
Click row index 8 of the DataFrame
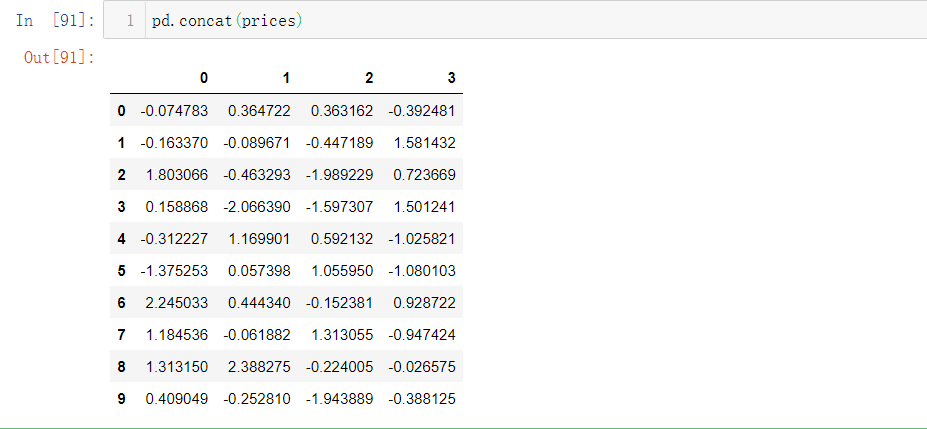click(121, 367)
